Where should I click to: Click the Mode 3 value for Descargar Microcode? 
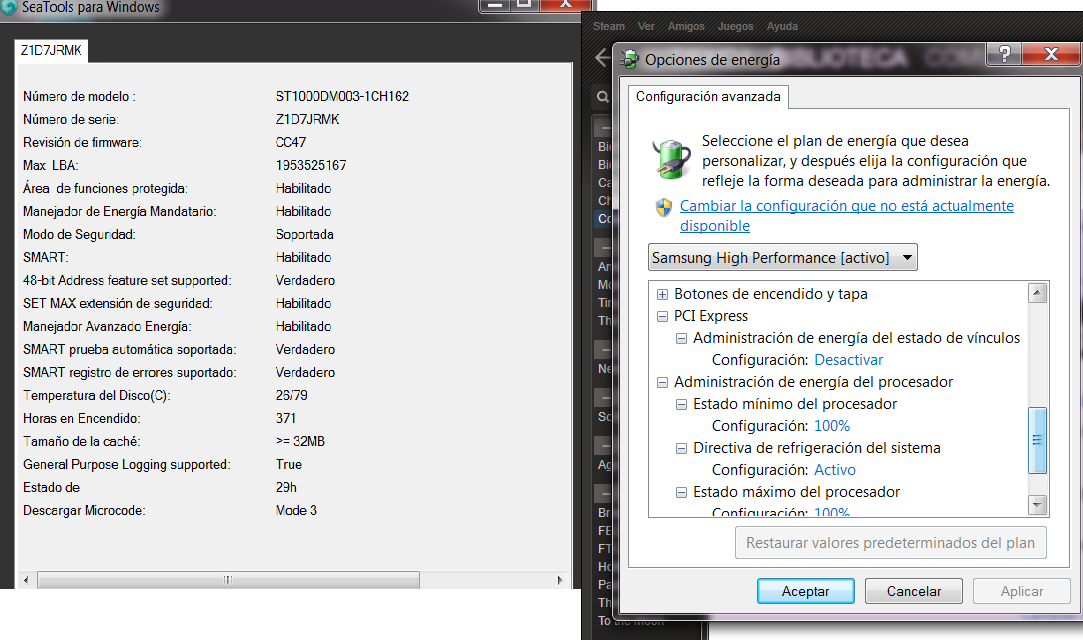[296, 510]
